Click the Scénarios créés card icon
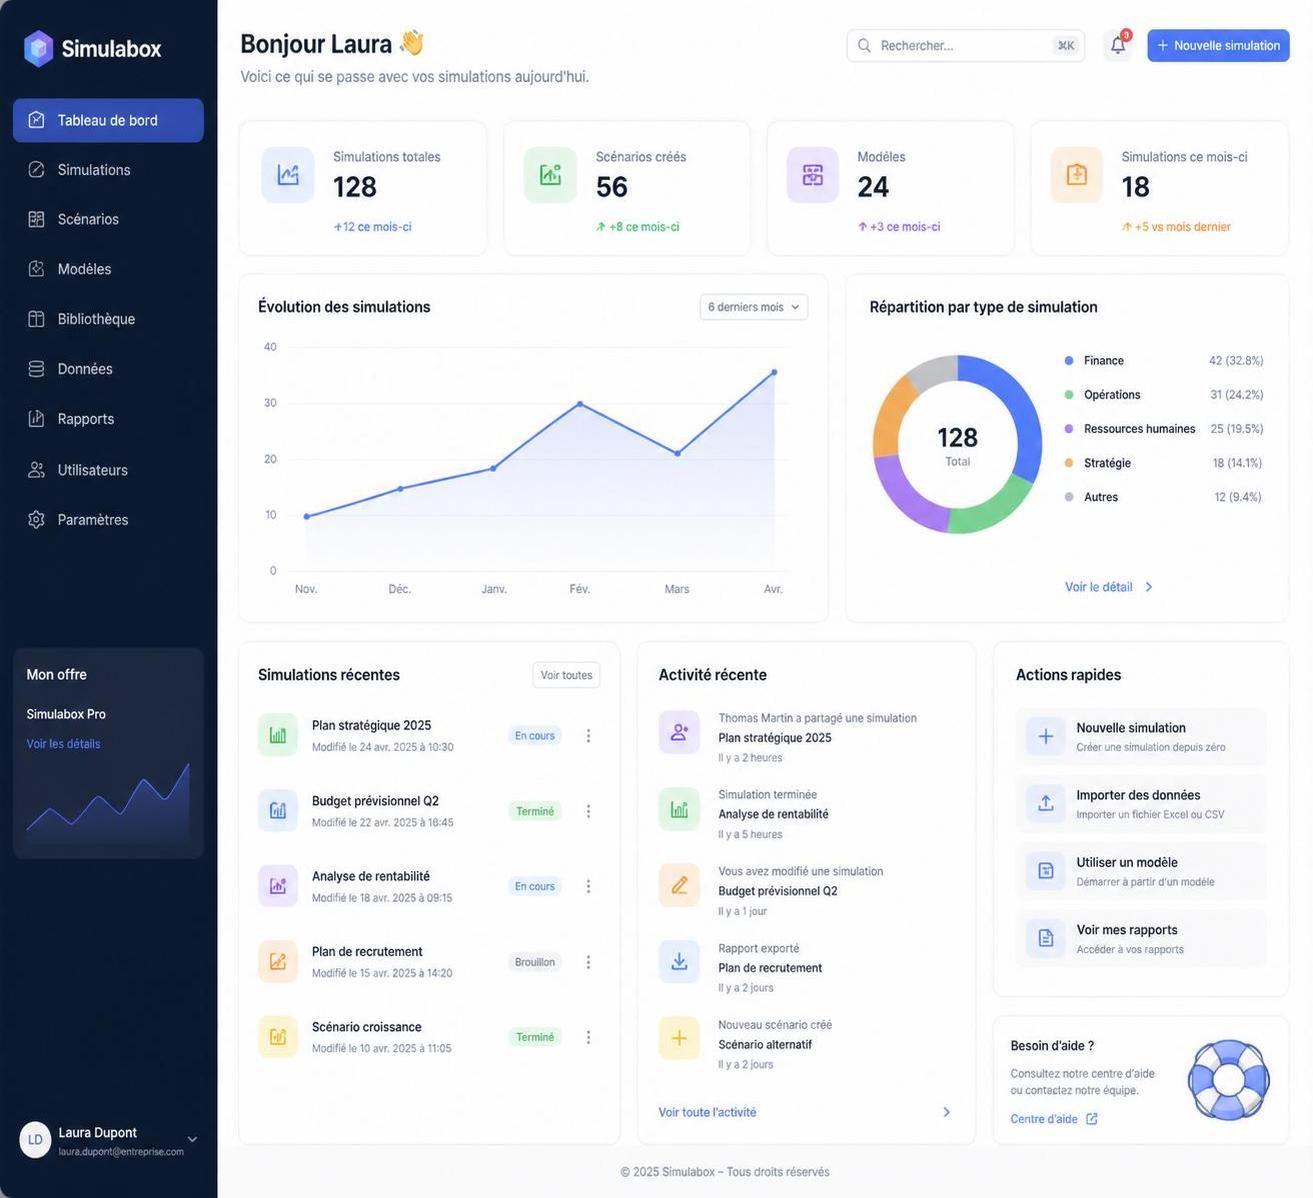 (550, 175)
